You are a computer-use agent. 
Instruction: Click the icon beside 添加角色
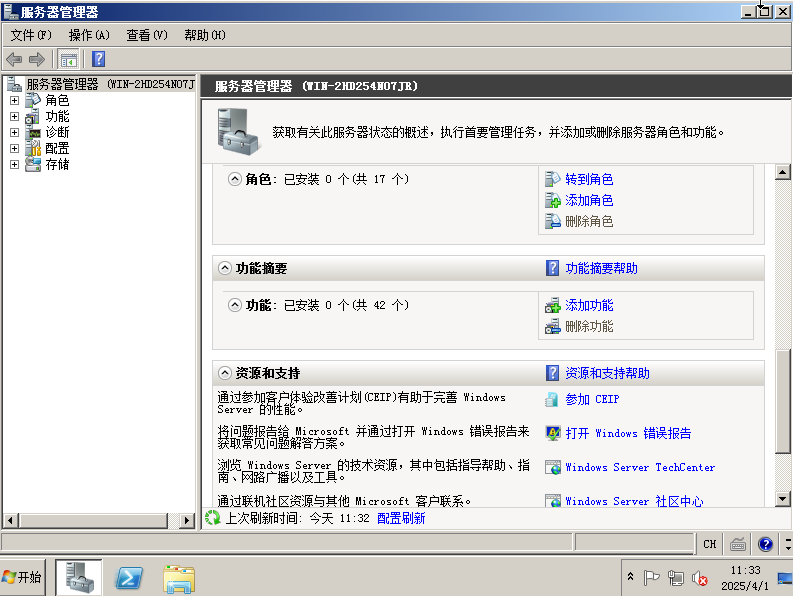click(553, 200)
